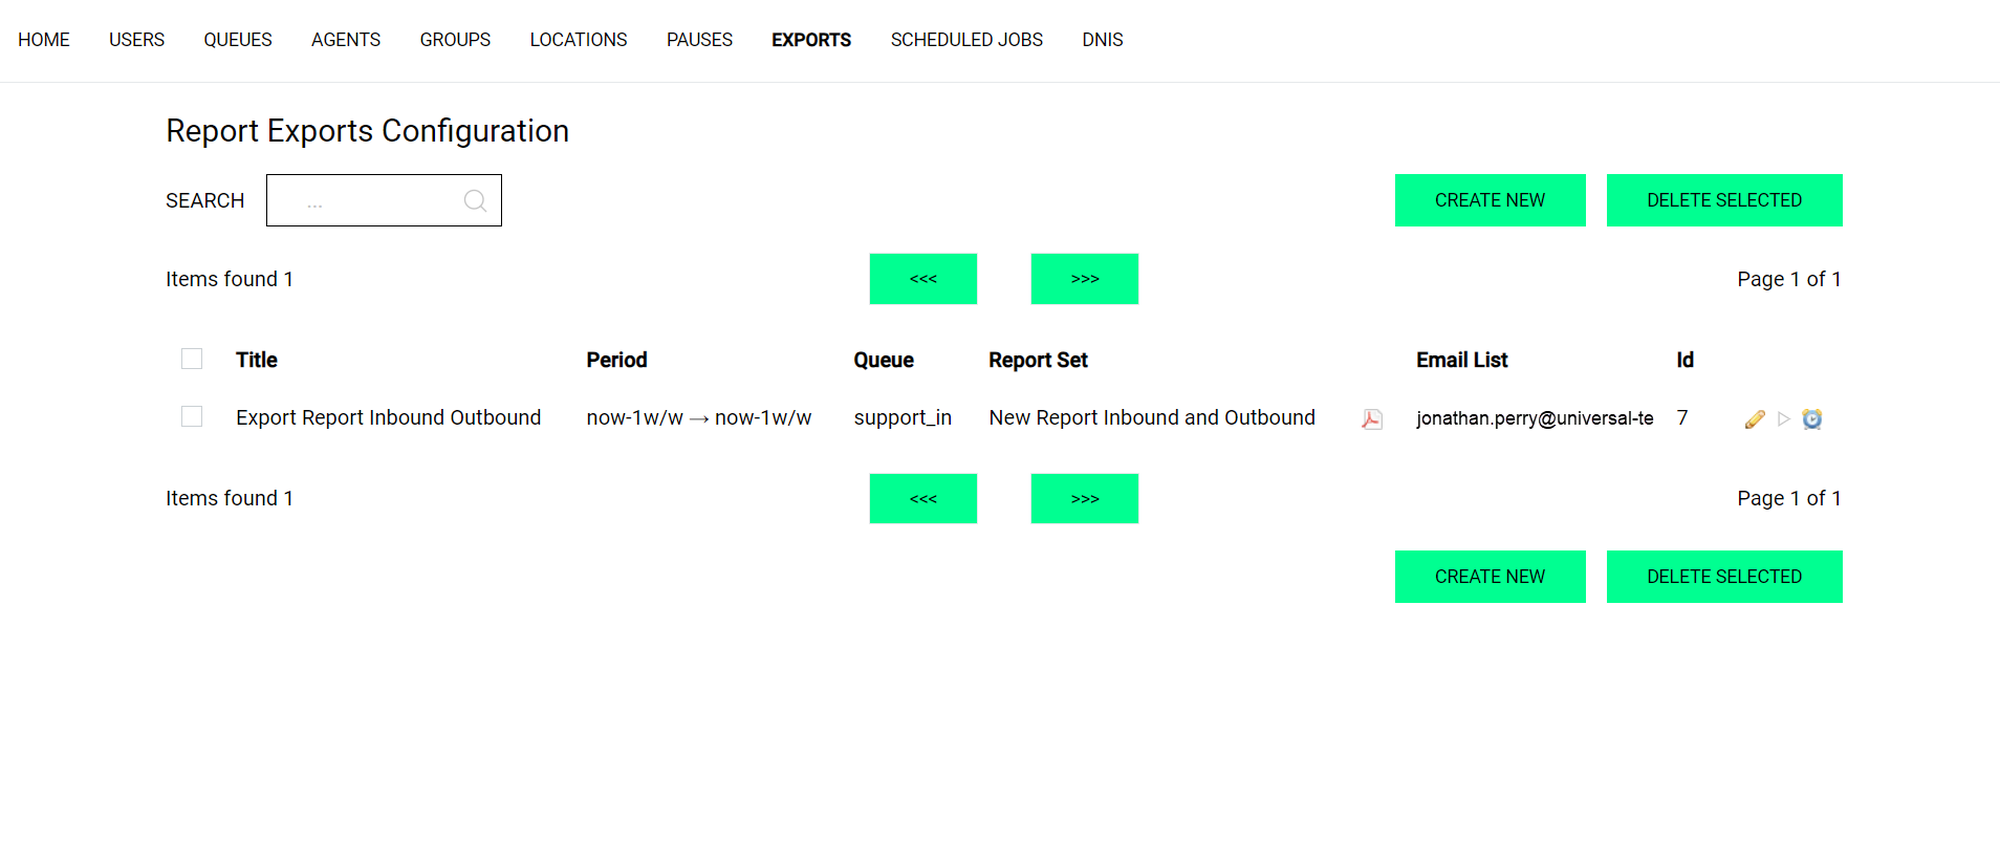This screenshot has width=2000, height=864.
Task: Click the play arrow icon to run the export
Action: (1783, 419)
